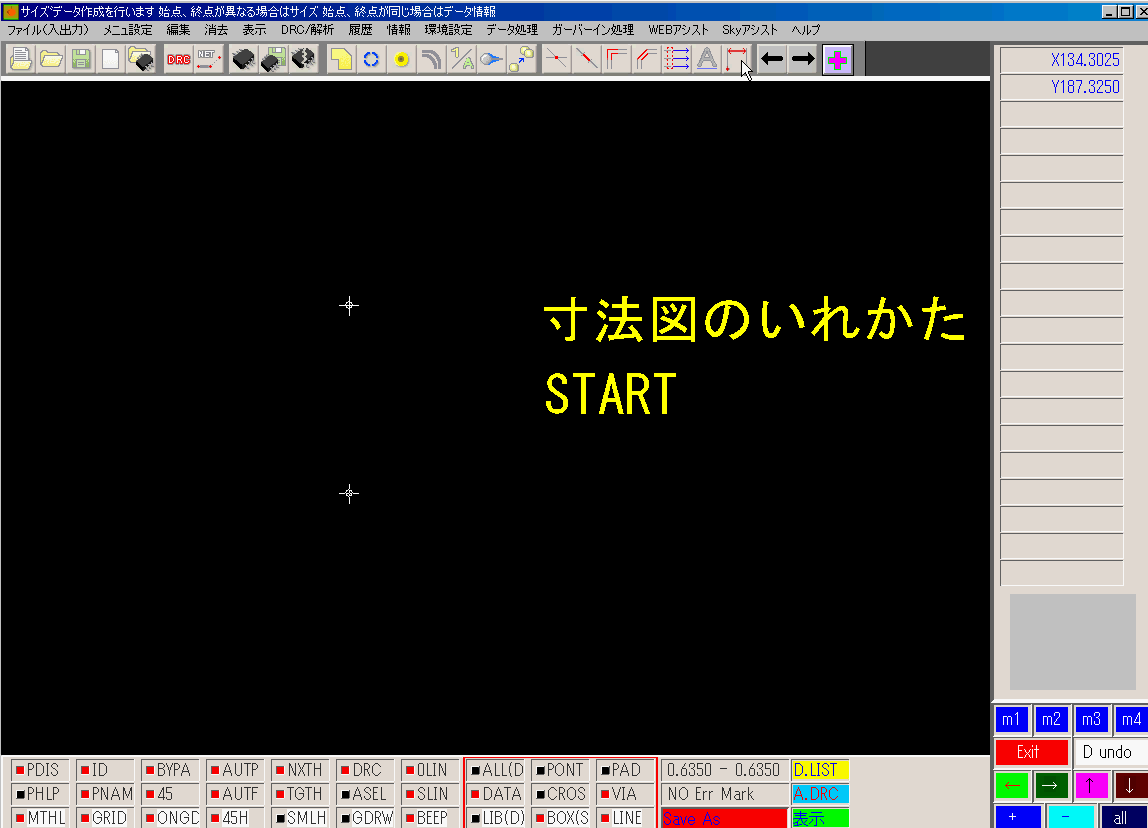Click the black left arrow toolbar button
Screen dimensions: 1148x828
point(772,59)
